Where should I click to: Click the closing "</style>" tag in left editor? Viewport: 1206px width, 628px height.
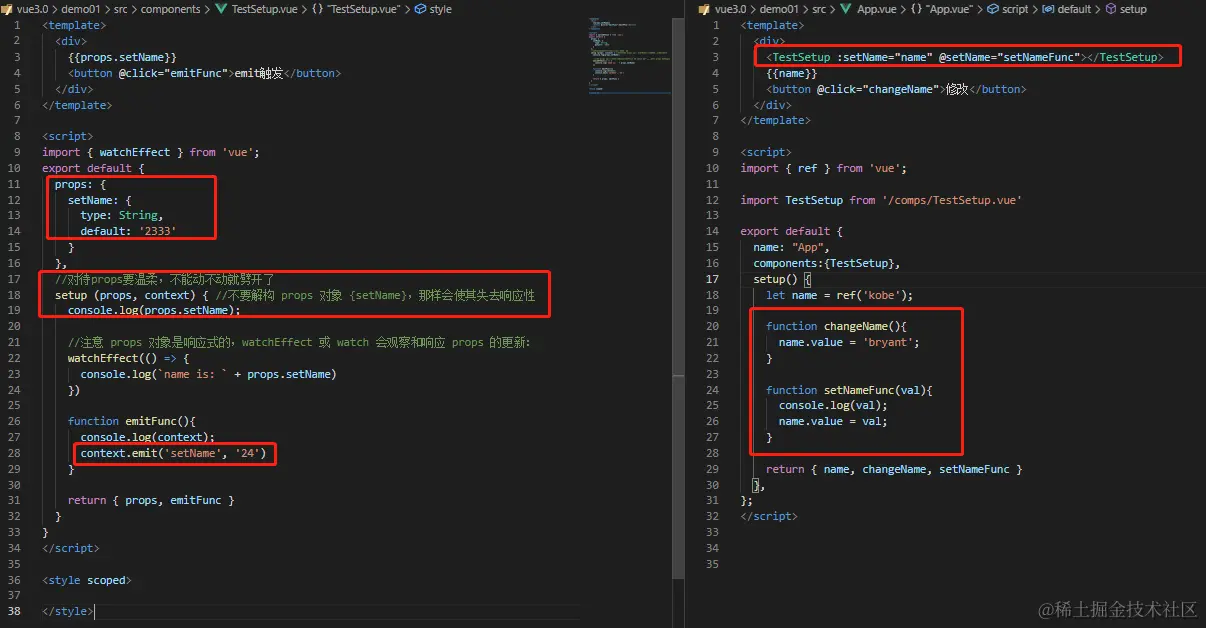[x=68, y=611]
